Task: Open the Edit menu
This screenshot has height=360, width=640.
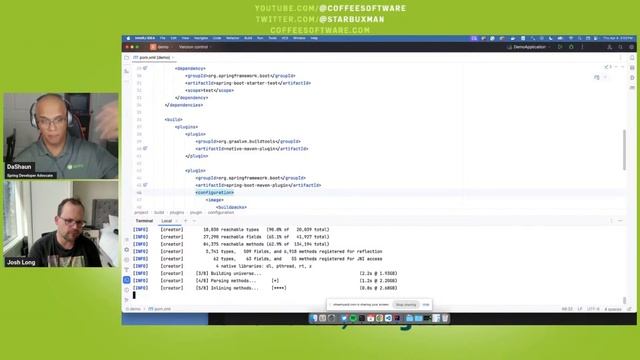Action: [173, 38]
